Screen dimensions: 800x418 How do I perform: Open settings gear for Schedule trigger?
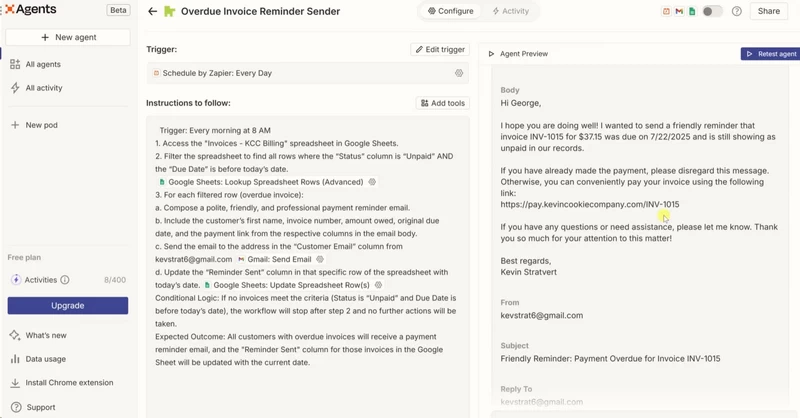pos(459,73)
